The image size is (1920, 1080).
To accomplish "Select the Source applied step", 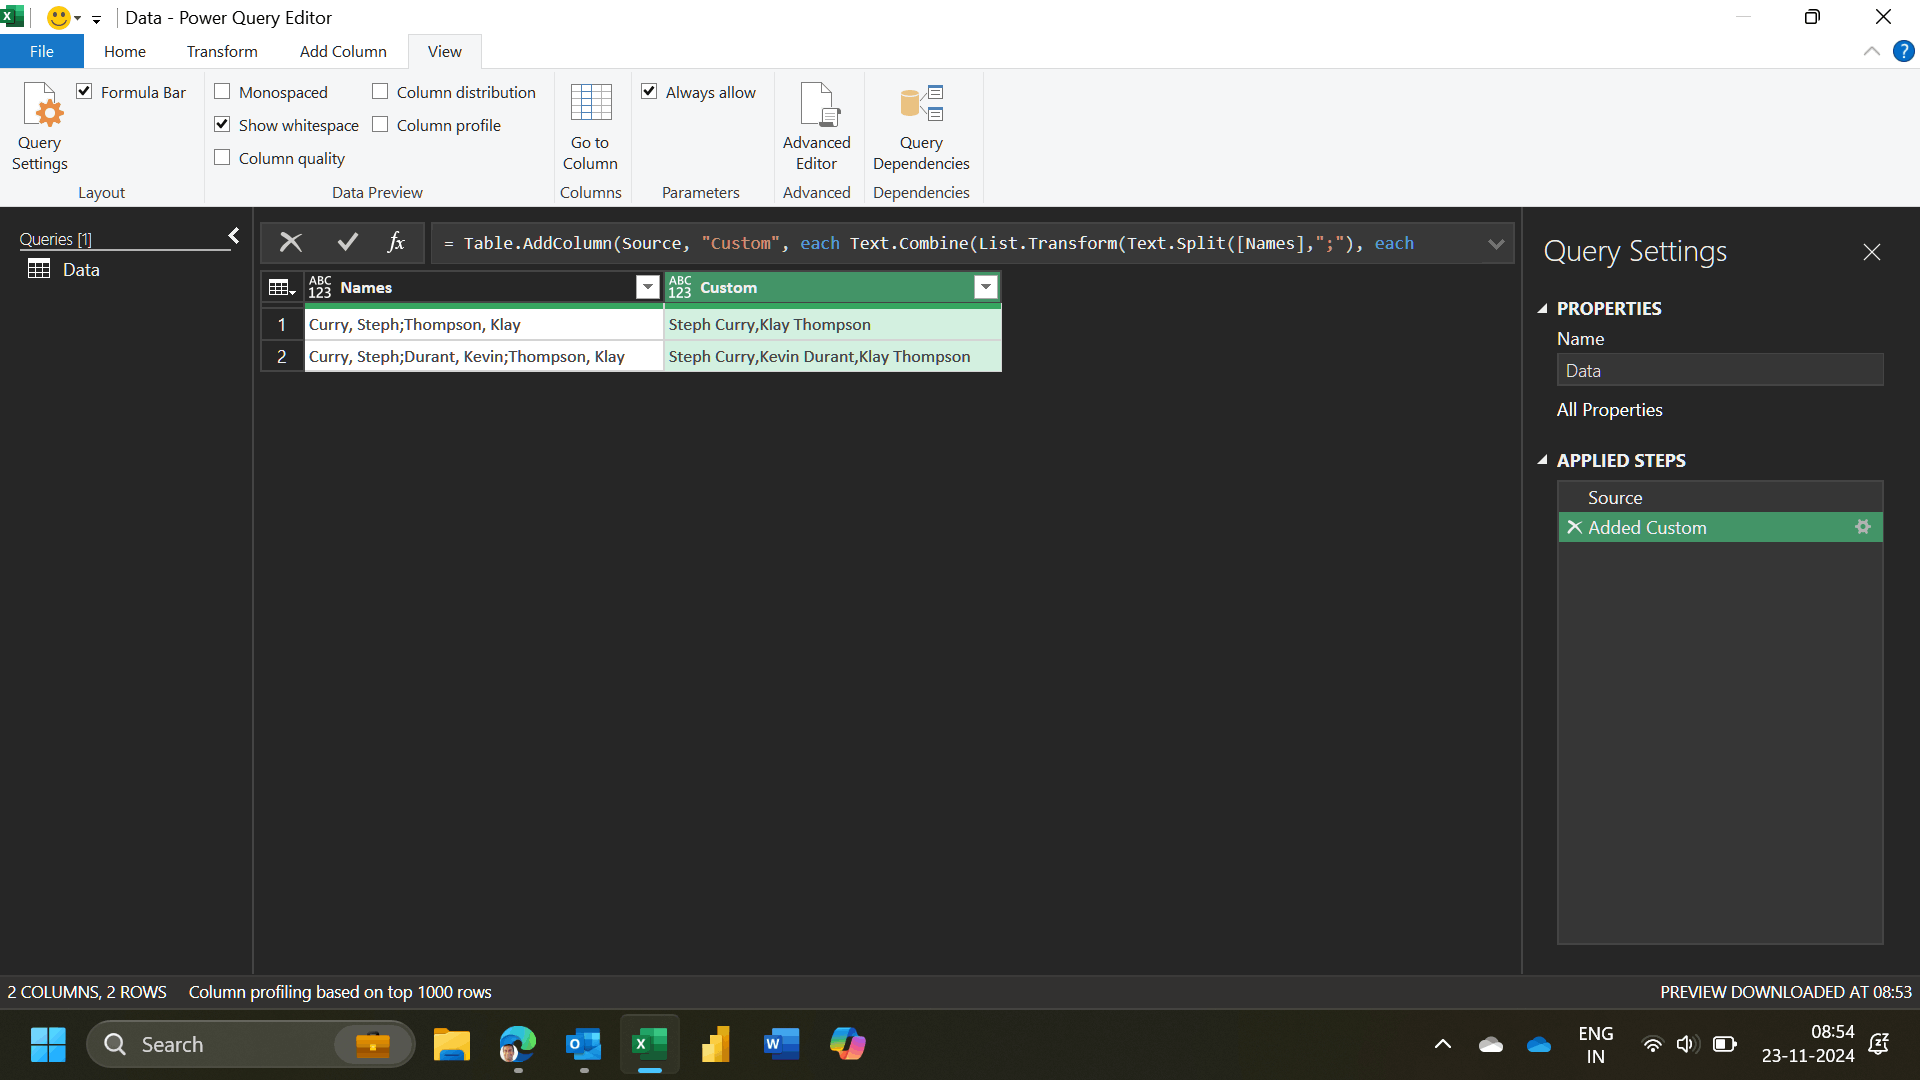I will point(1720,497).
